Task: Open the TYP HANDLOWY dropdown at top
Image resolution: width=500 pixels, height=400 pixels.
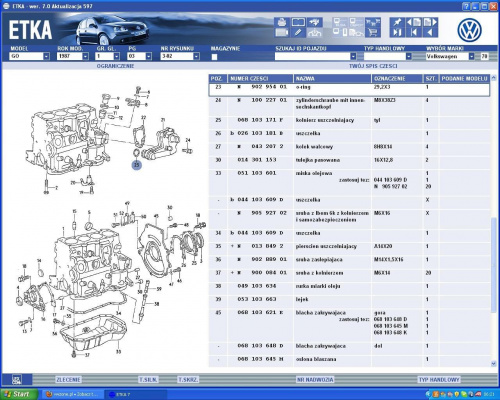Action: point(409,56)
